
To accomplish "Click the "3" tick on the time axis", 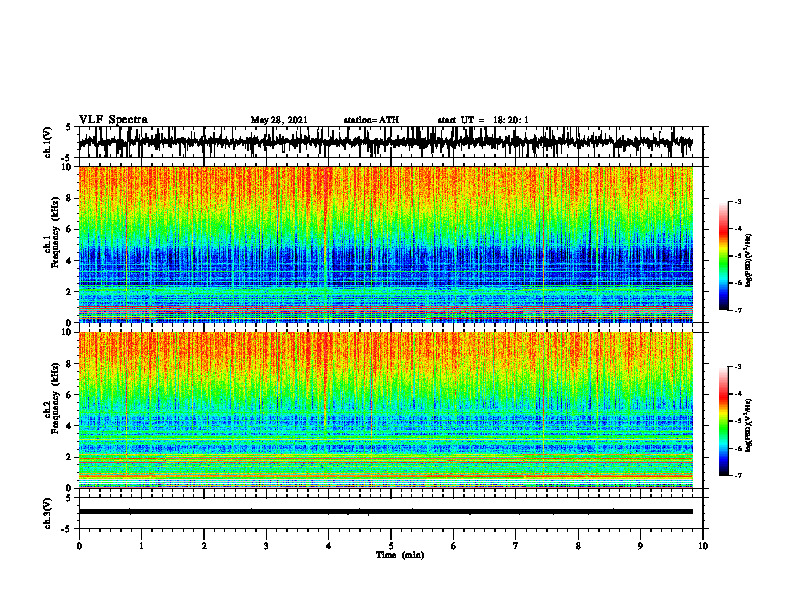I will pyautogui.click(x=266, y=546).
